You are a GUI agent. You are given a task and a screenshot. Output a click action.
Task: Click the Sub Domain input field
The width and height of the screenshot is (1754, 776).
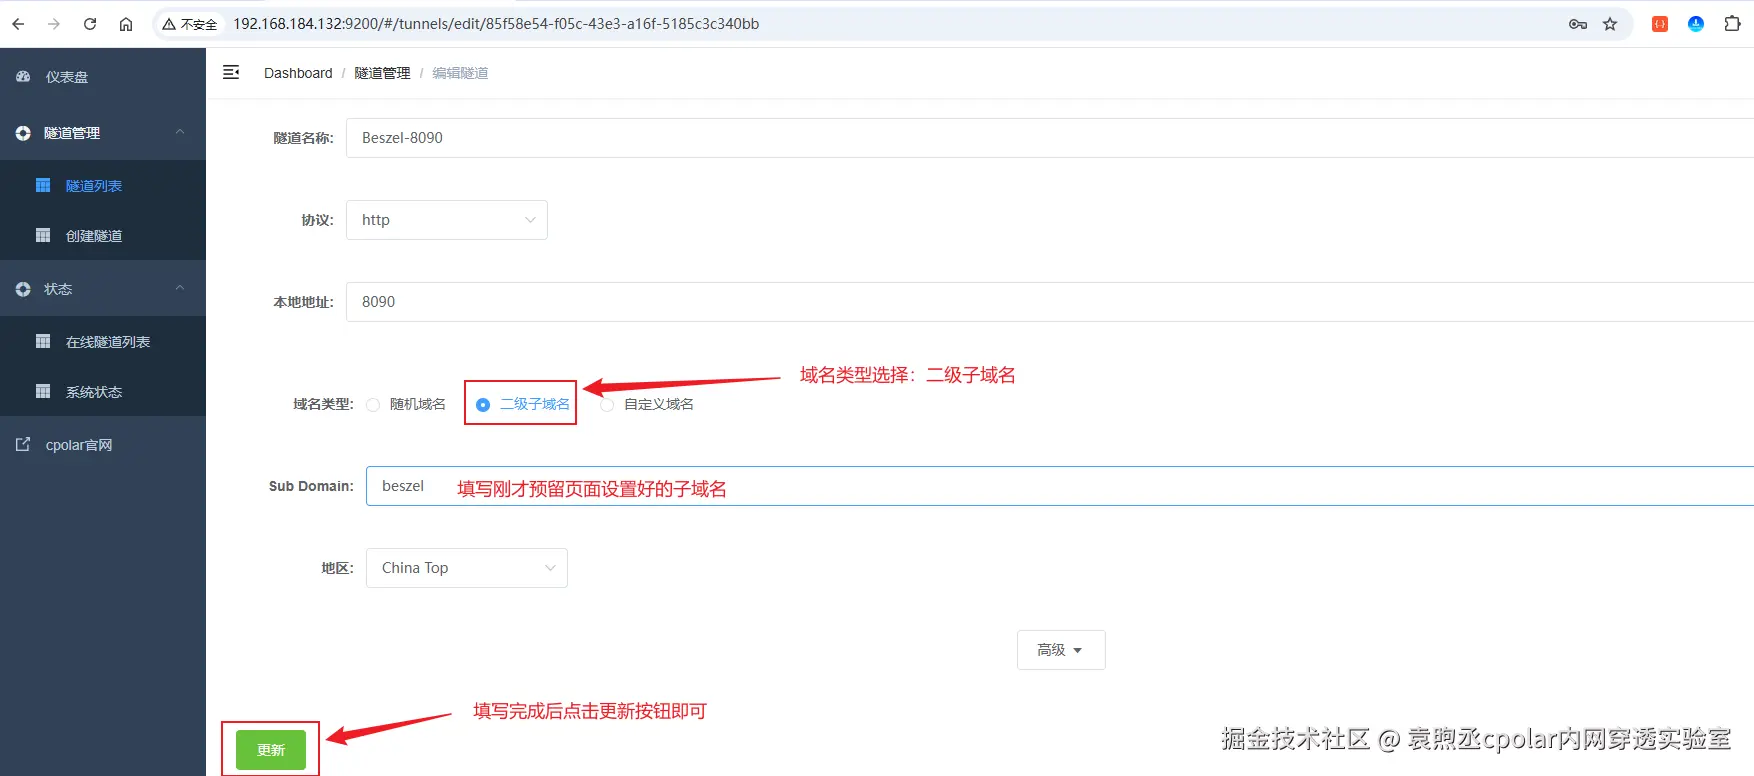click(x=1060, y=486)
